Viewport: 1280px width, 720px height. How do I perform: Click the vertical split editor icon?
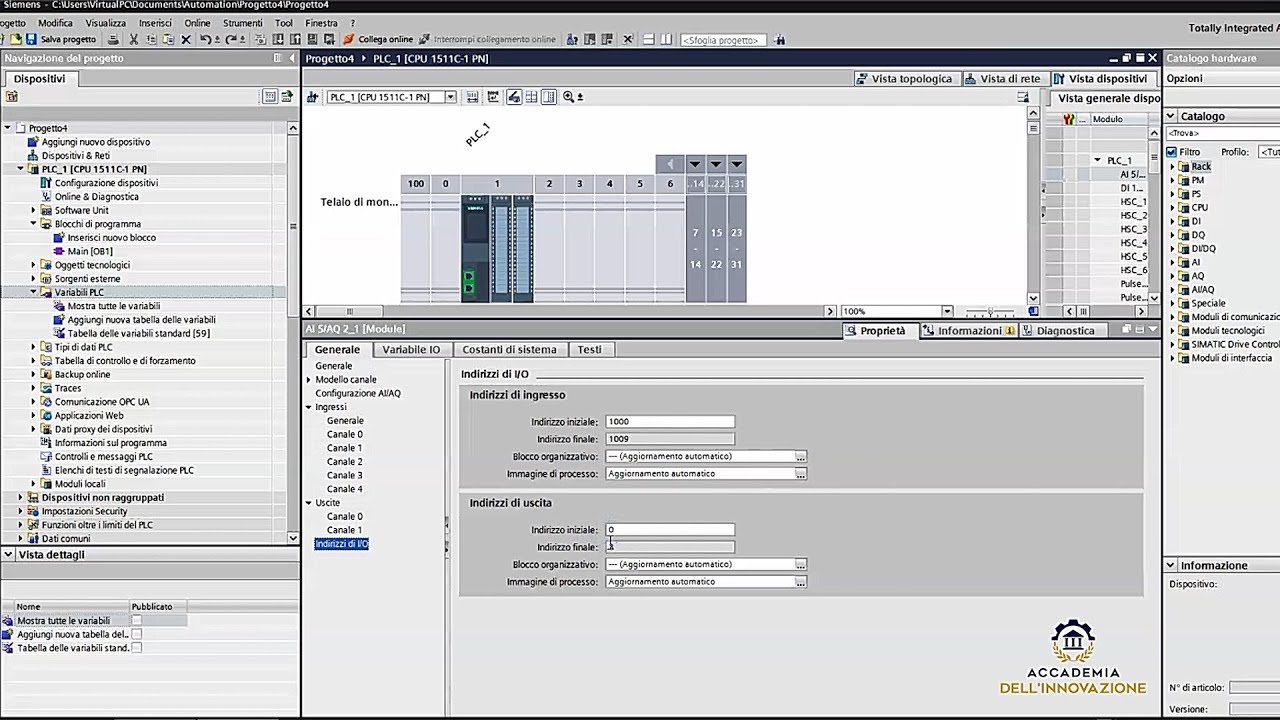click(666, 39)
